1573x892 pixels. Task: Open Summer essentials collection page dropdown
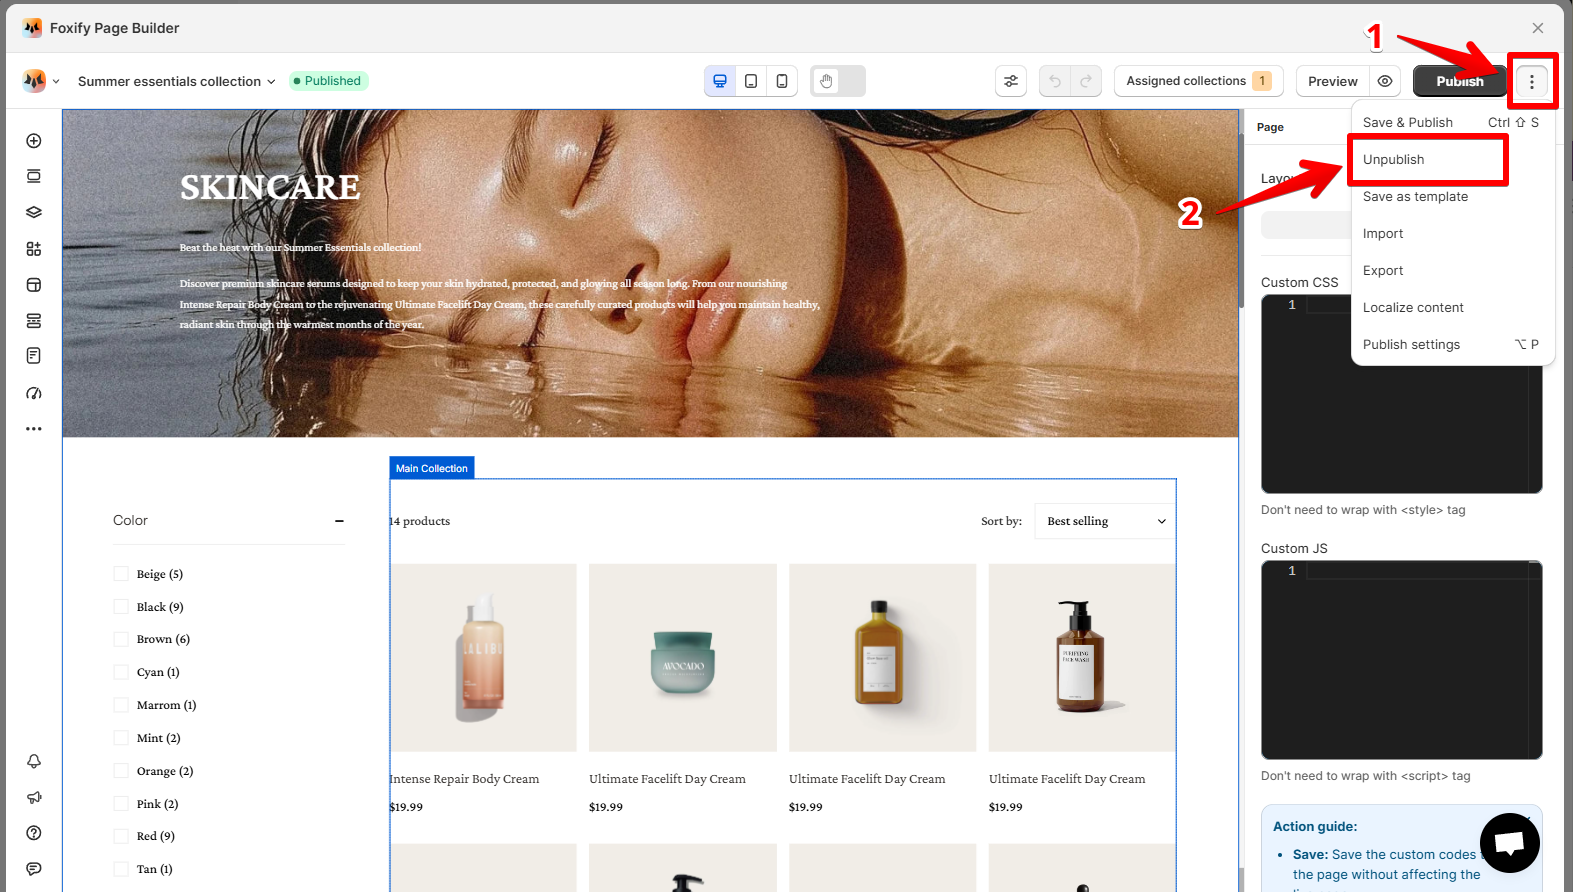tap(177, 81)
